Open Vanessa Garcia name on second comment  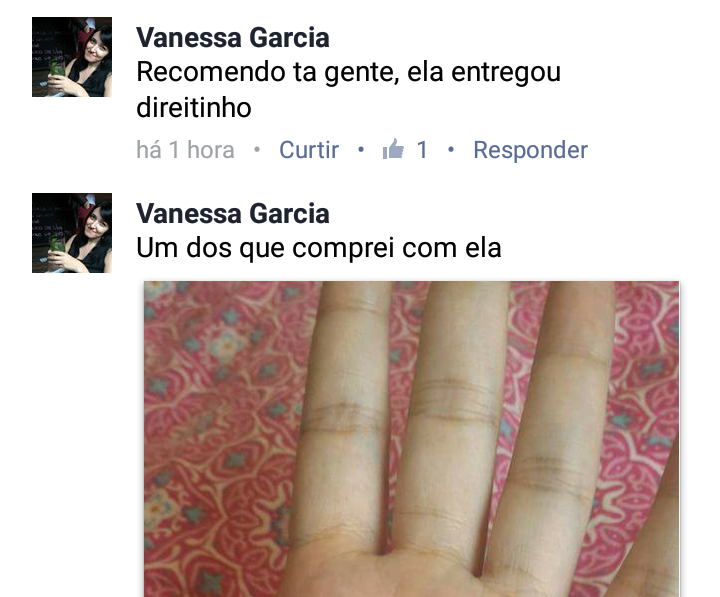tap(233, 213)
